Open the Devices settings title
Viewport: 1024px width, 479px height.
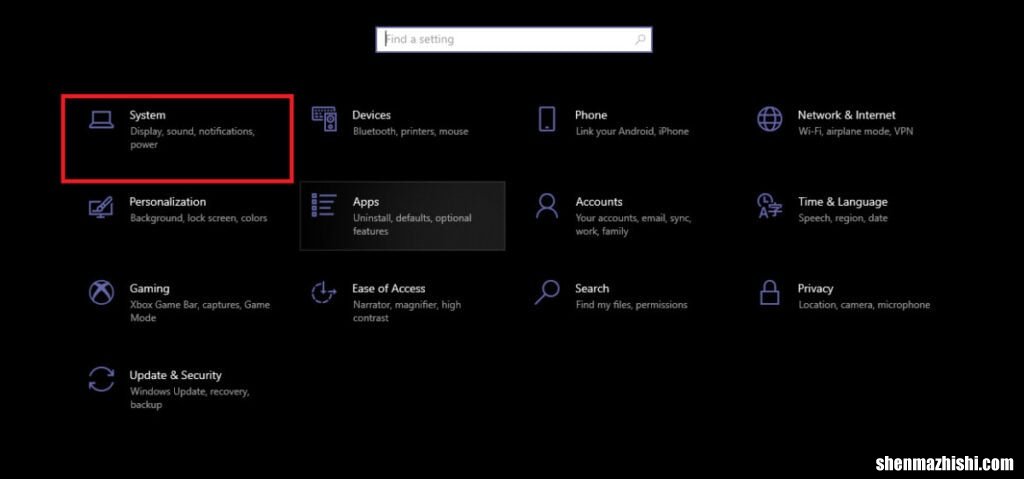pyautogui.click(x=372, y=115)
